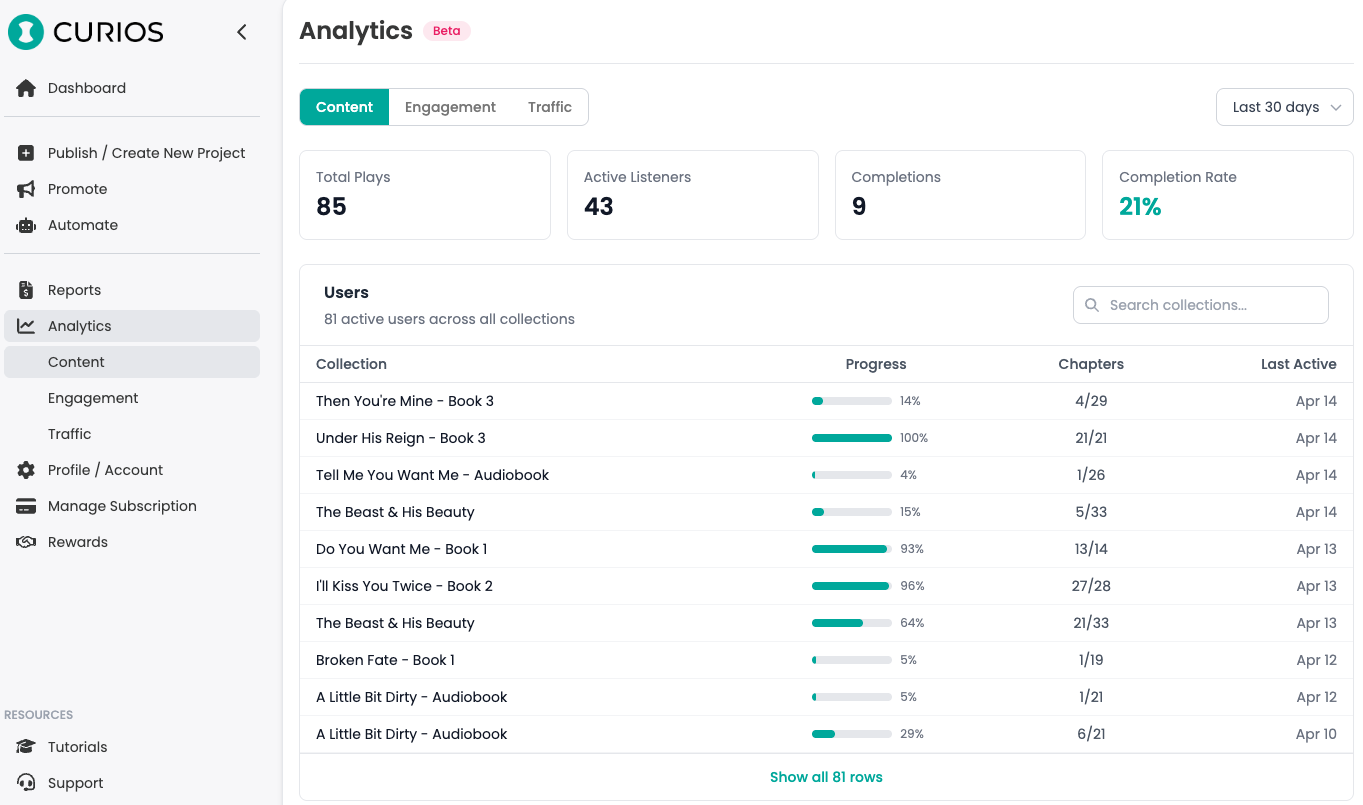Screen dimensions: 1363x805
Task: Click the Publish / Create New Project plus icon
Action: pos(26,153)
